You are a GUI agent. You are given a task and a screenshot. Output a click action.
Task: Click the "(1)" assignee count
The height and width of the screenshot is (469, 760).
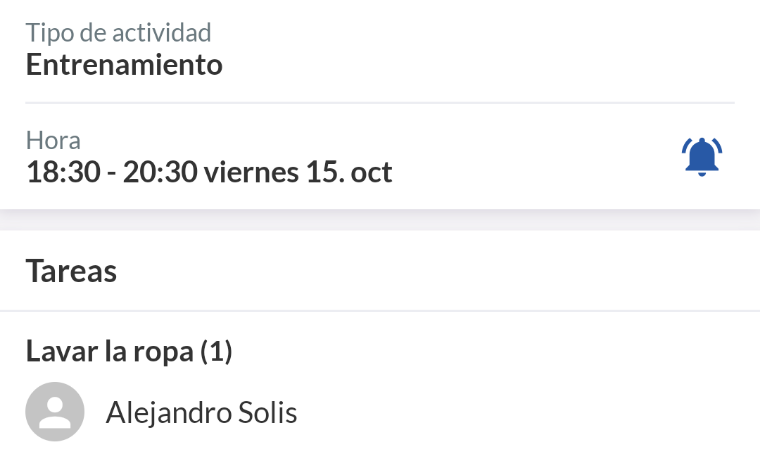(216, 351)
